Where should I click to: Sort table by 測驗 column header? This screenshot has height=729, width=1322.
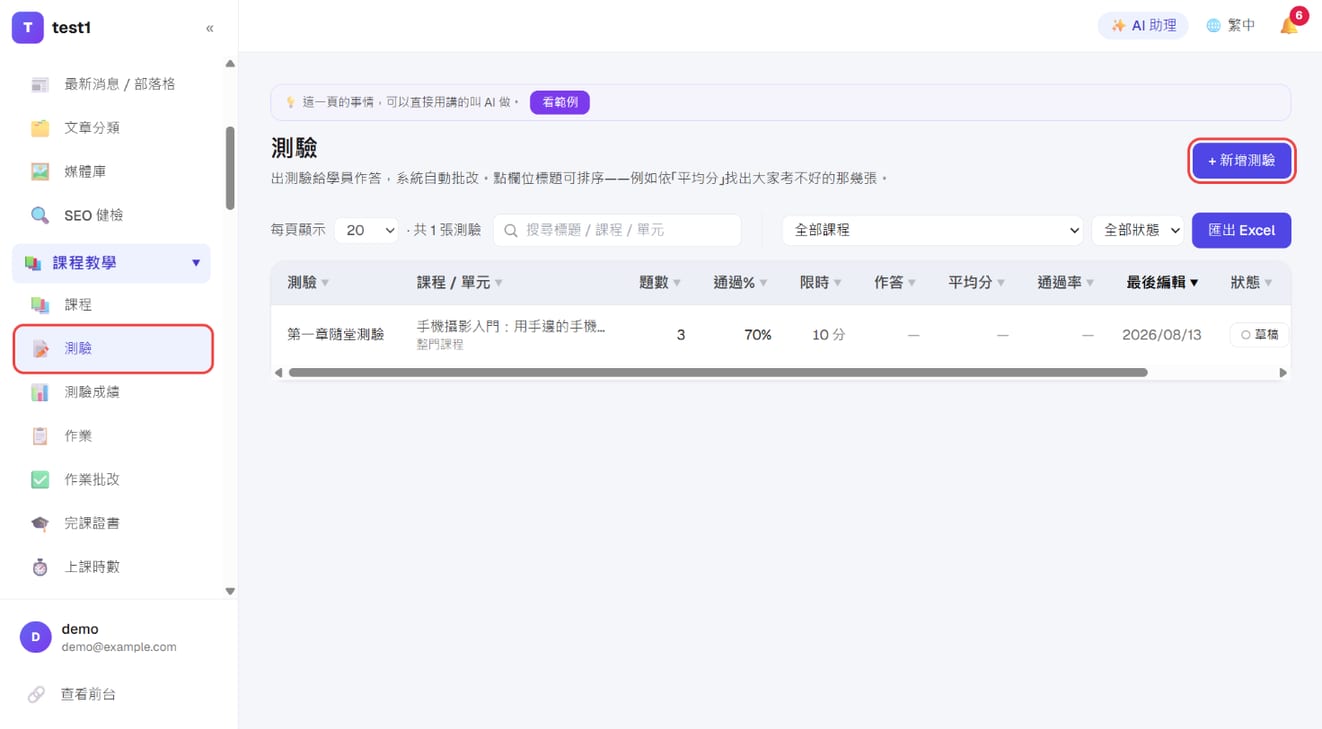click(x=308, y=283)
